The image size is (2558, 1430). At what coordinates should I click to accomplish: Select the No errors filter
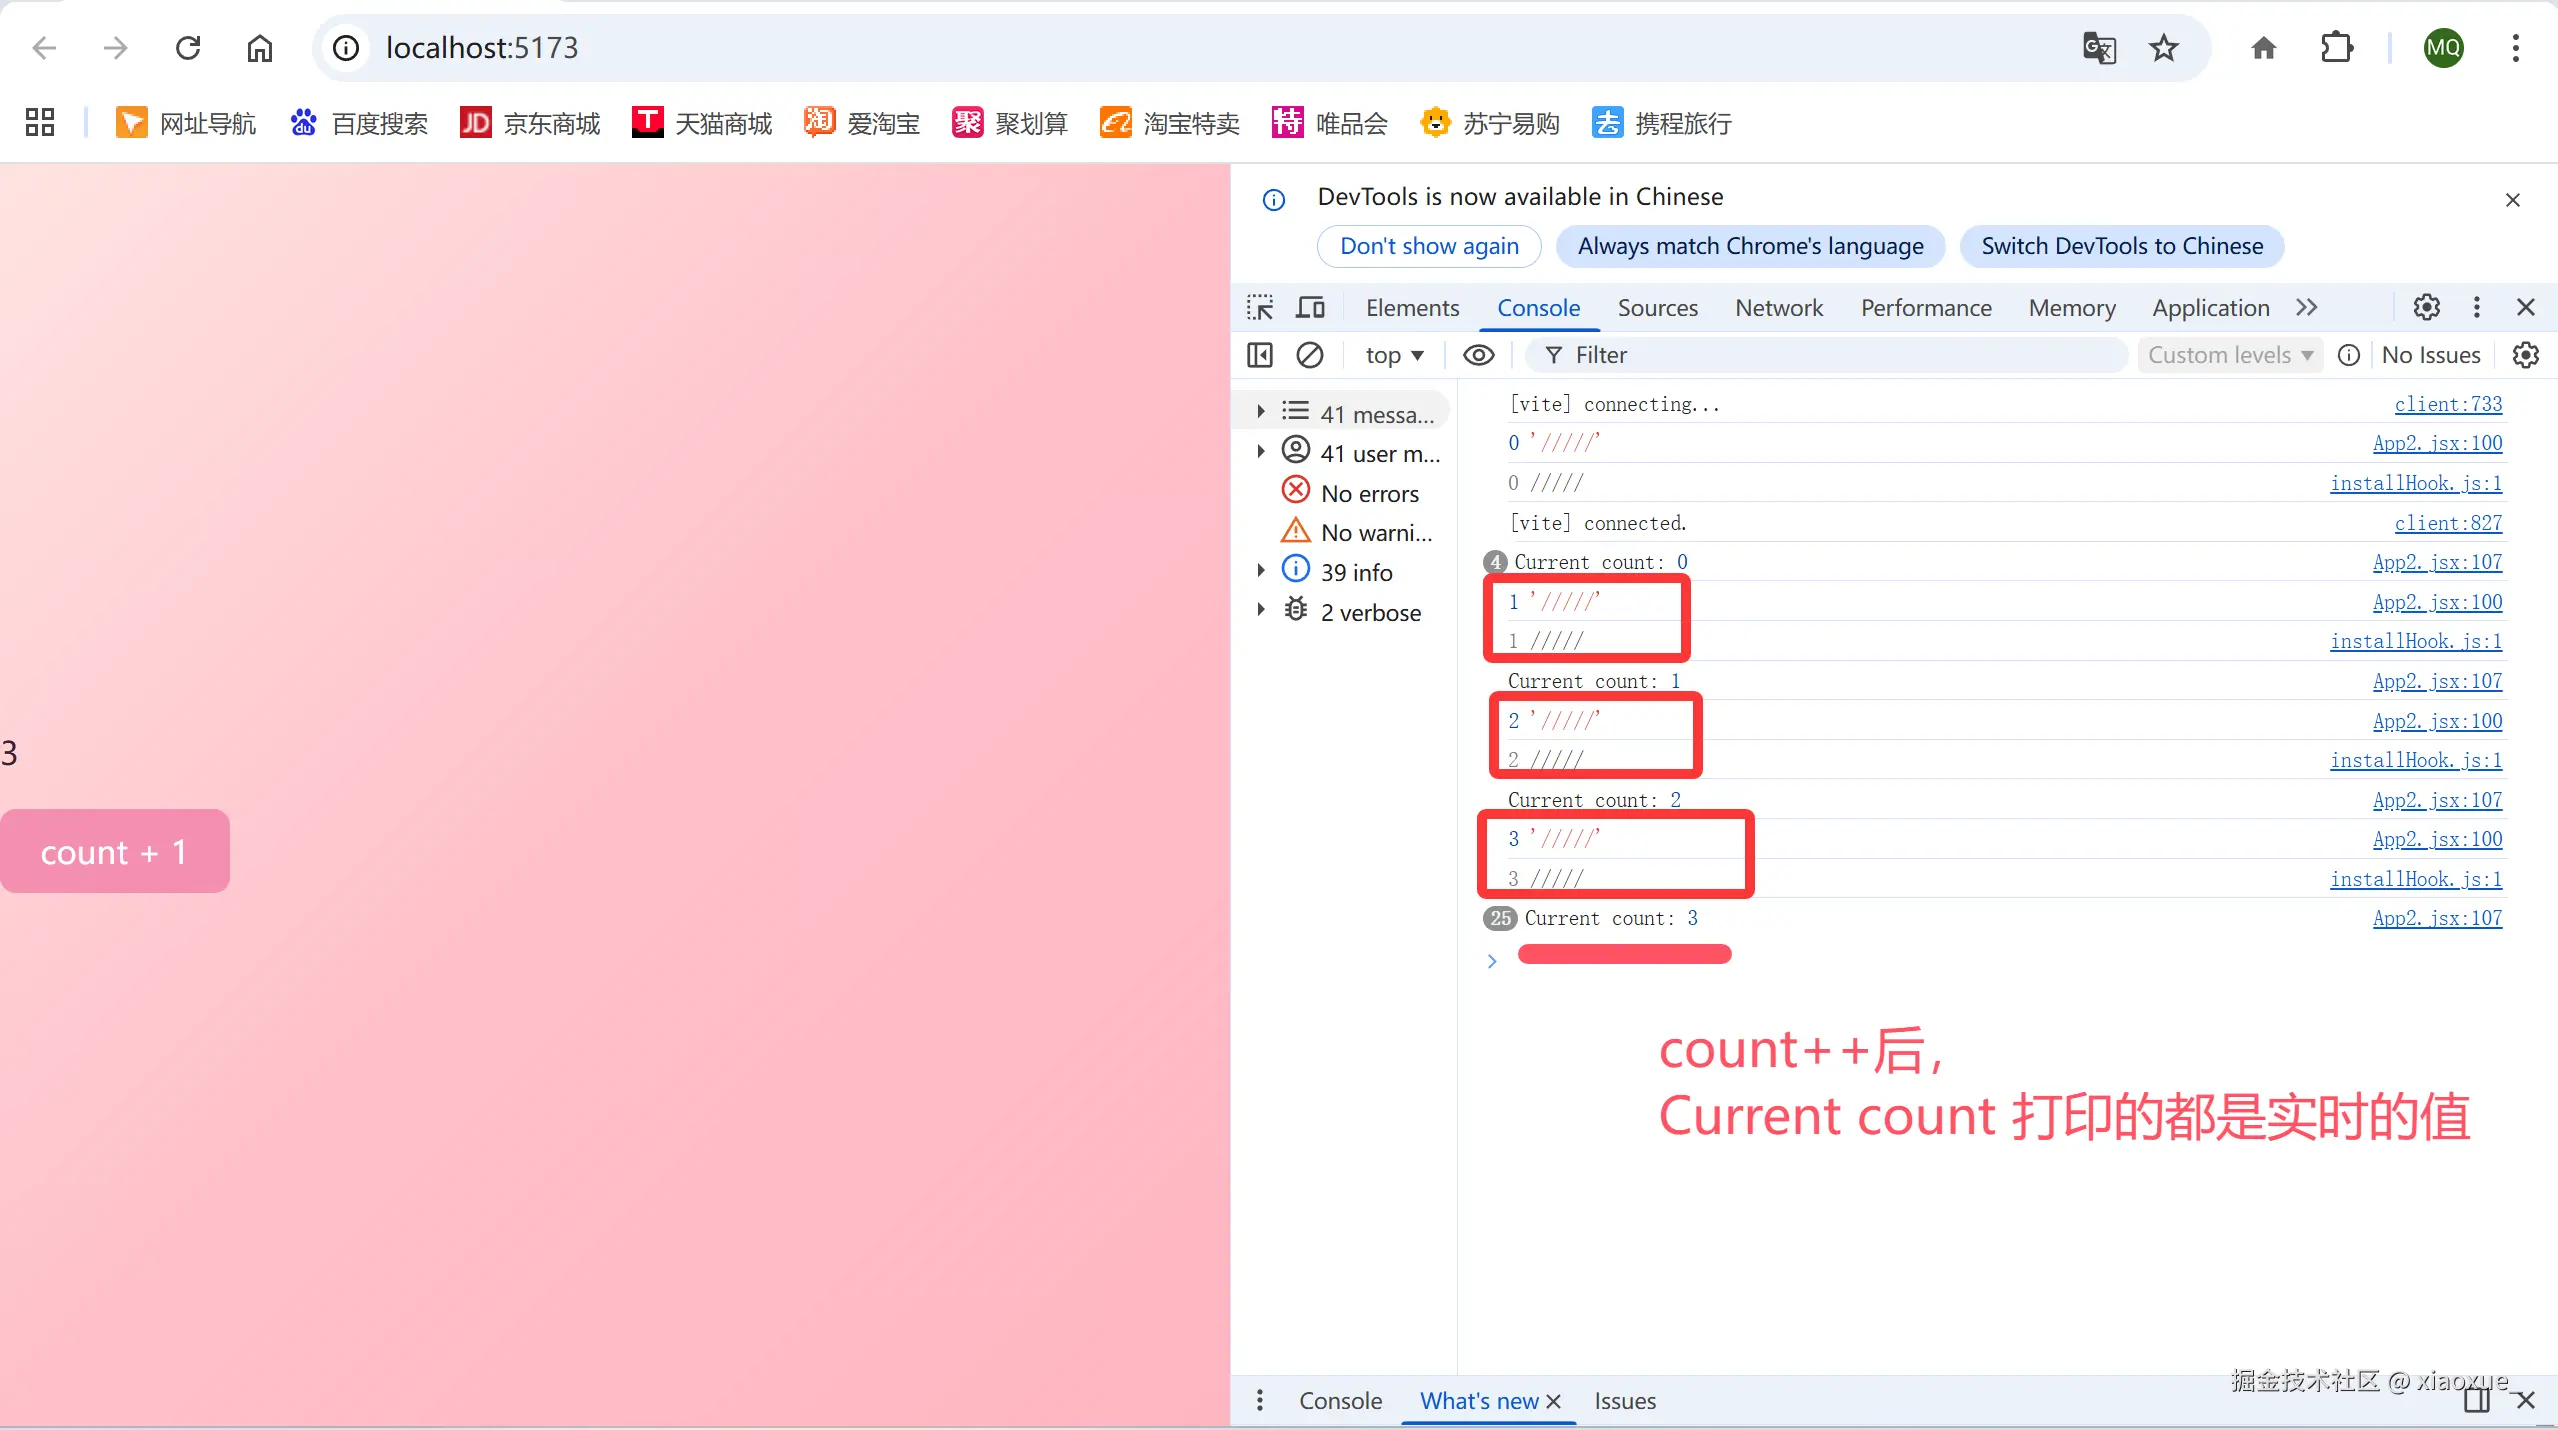(1371, 492)
